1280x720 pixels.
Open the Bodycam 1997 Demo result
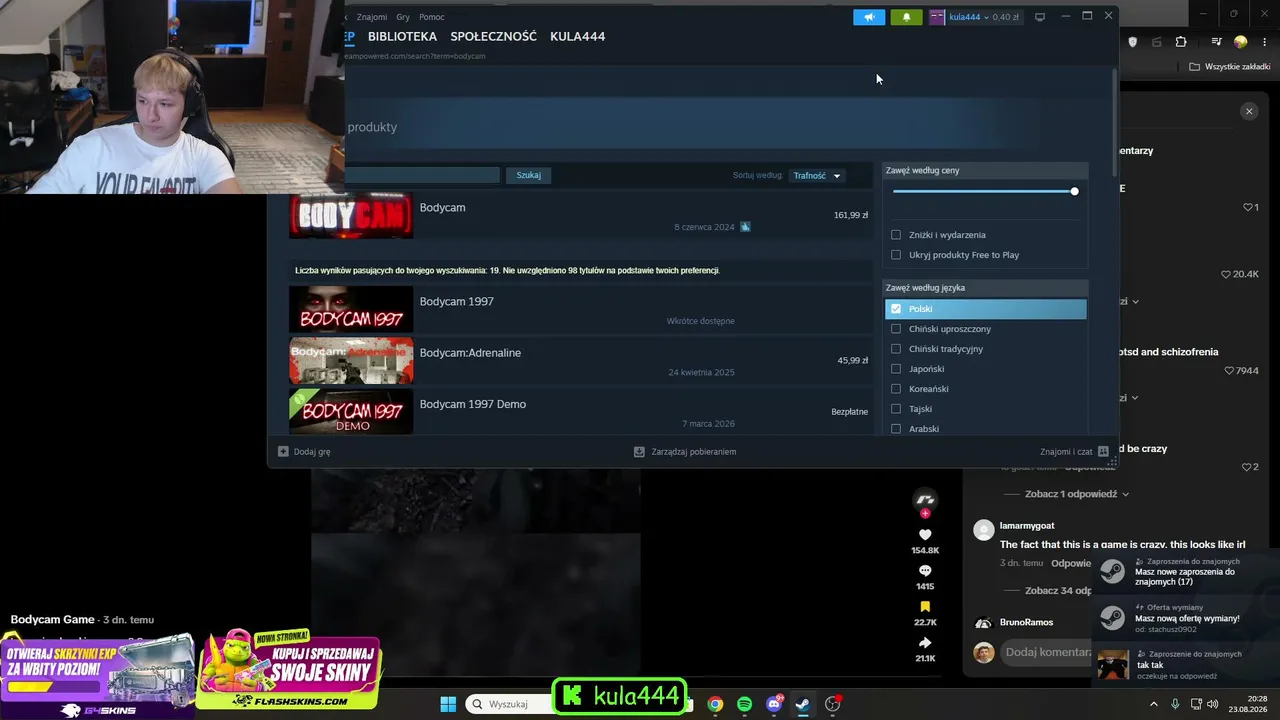coord(580,412)
